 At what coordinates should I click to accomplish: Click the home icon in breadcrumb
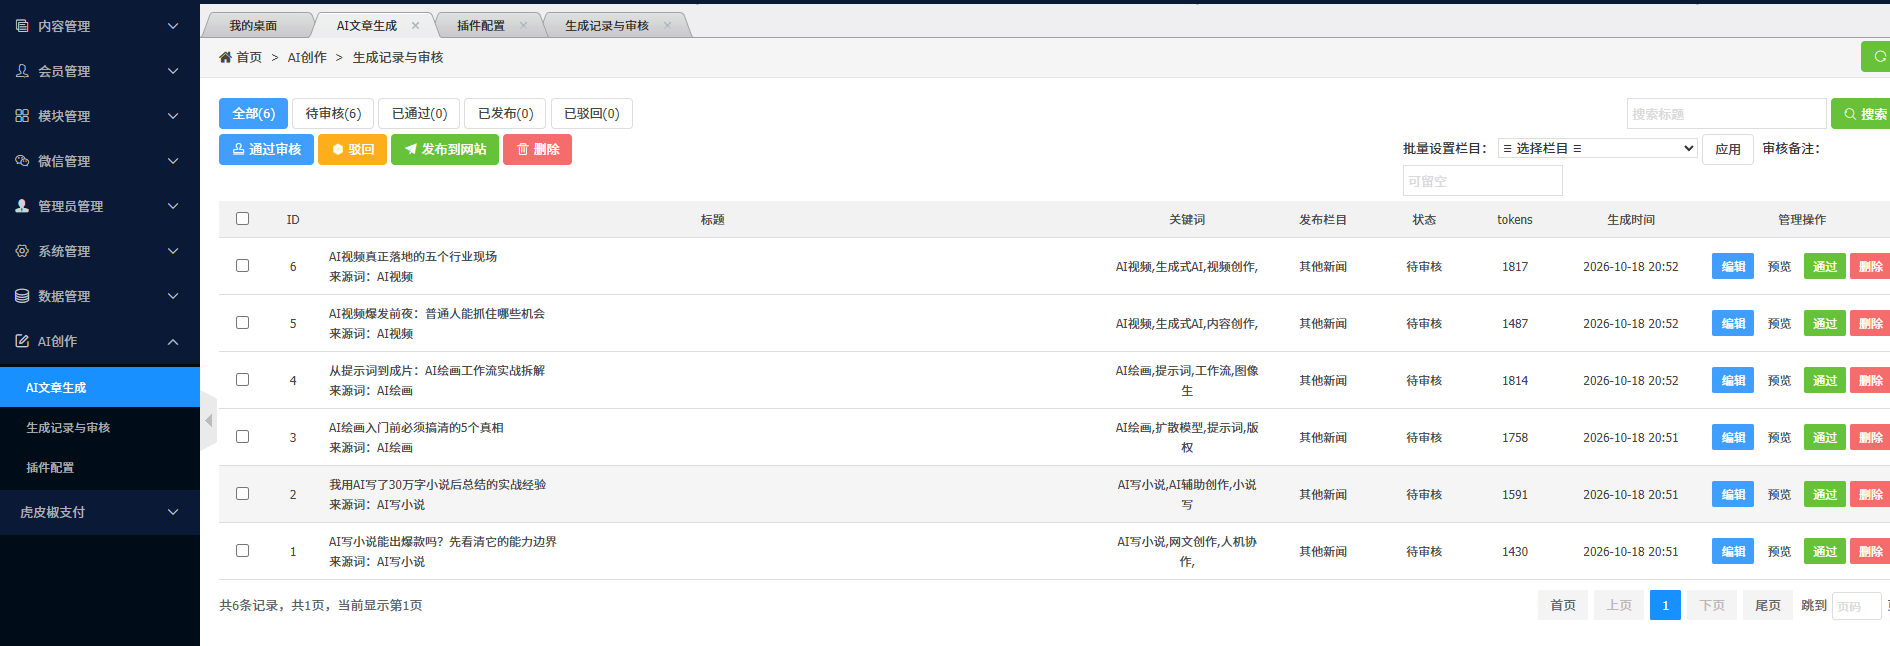(225, 57)
